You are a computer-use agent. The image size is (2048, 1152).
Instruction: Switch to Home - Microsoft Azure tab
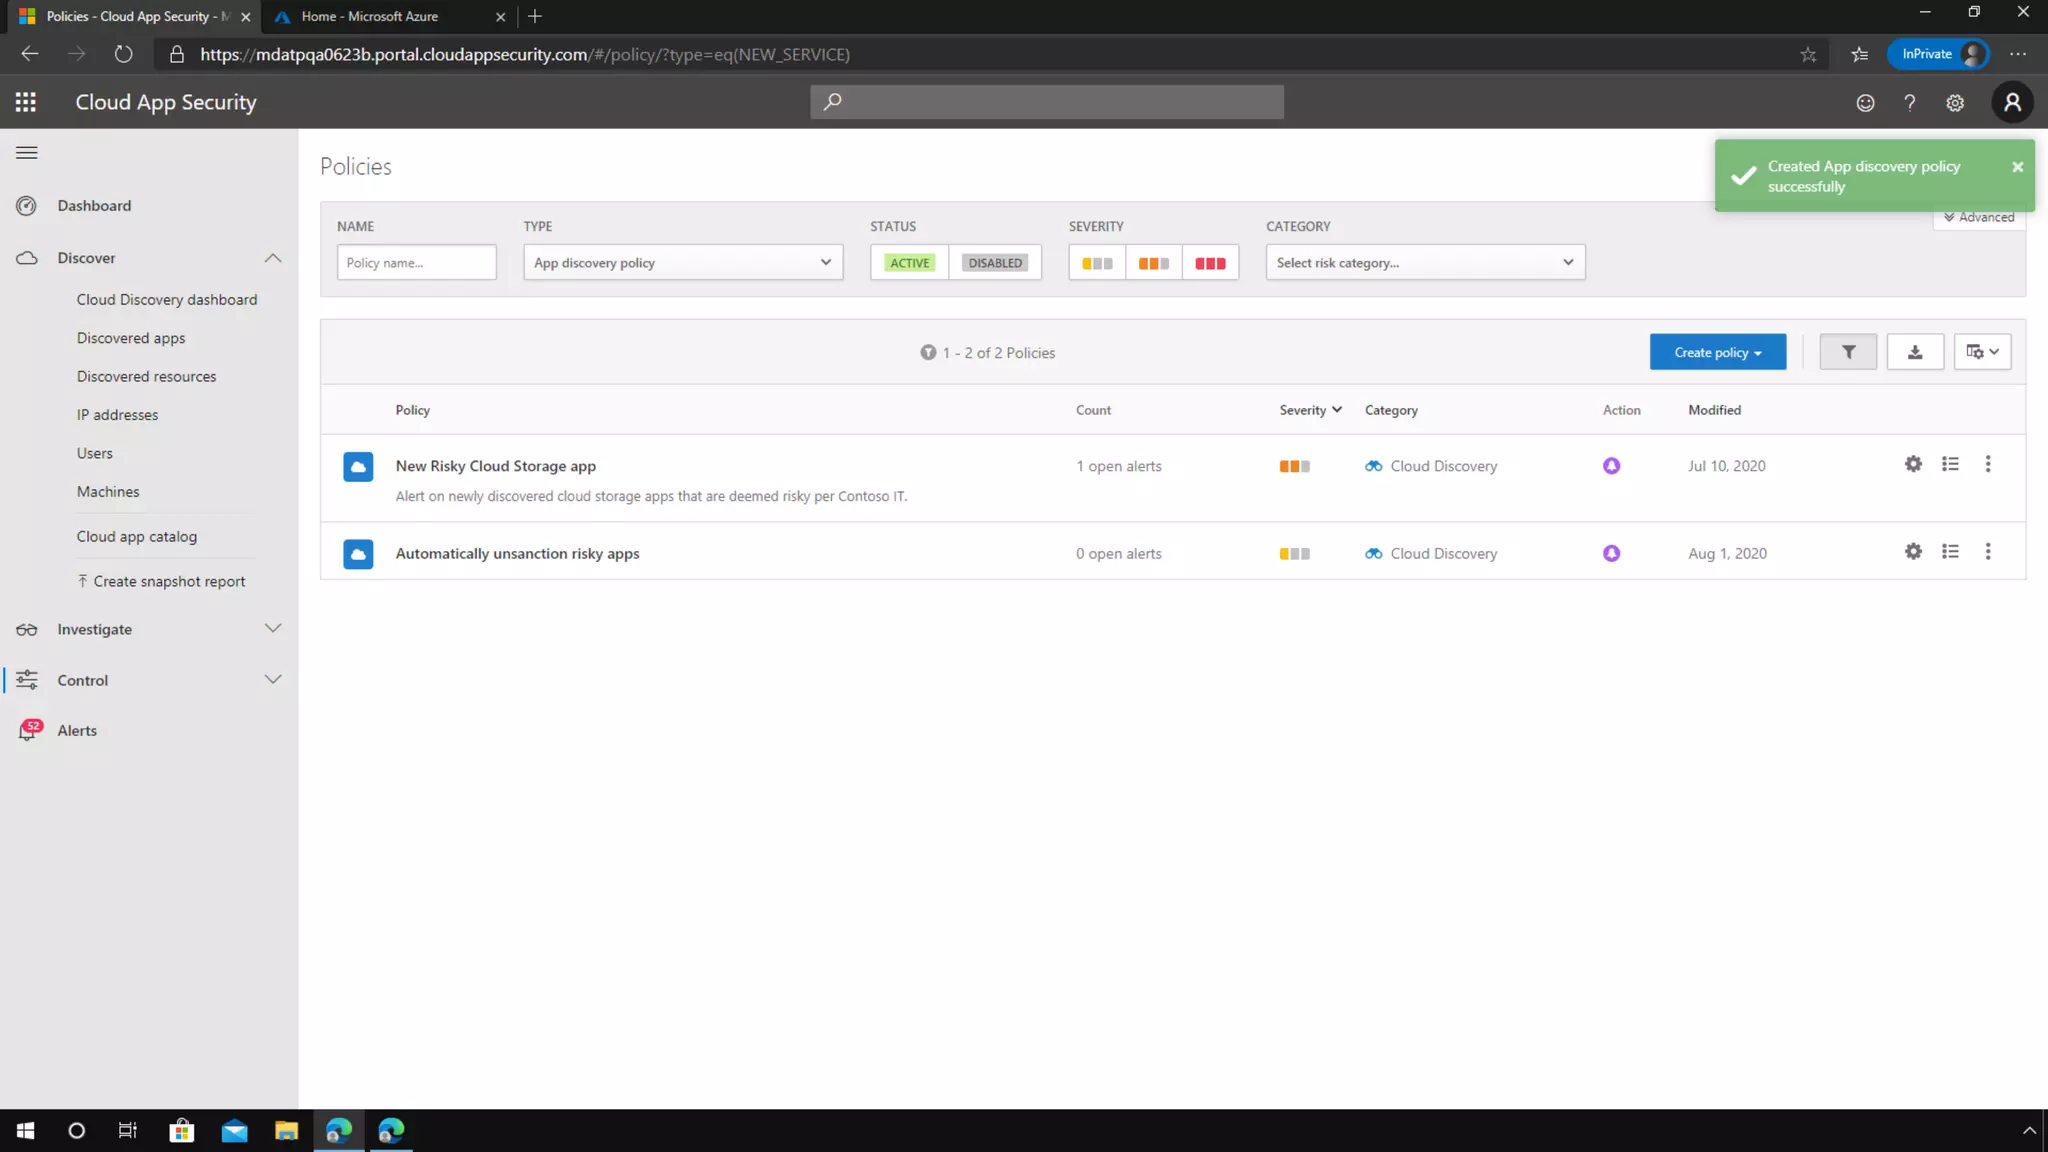click(x=370, y=16)
